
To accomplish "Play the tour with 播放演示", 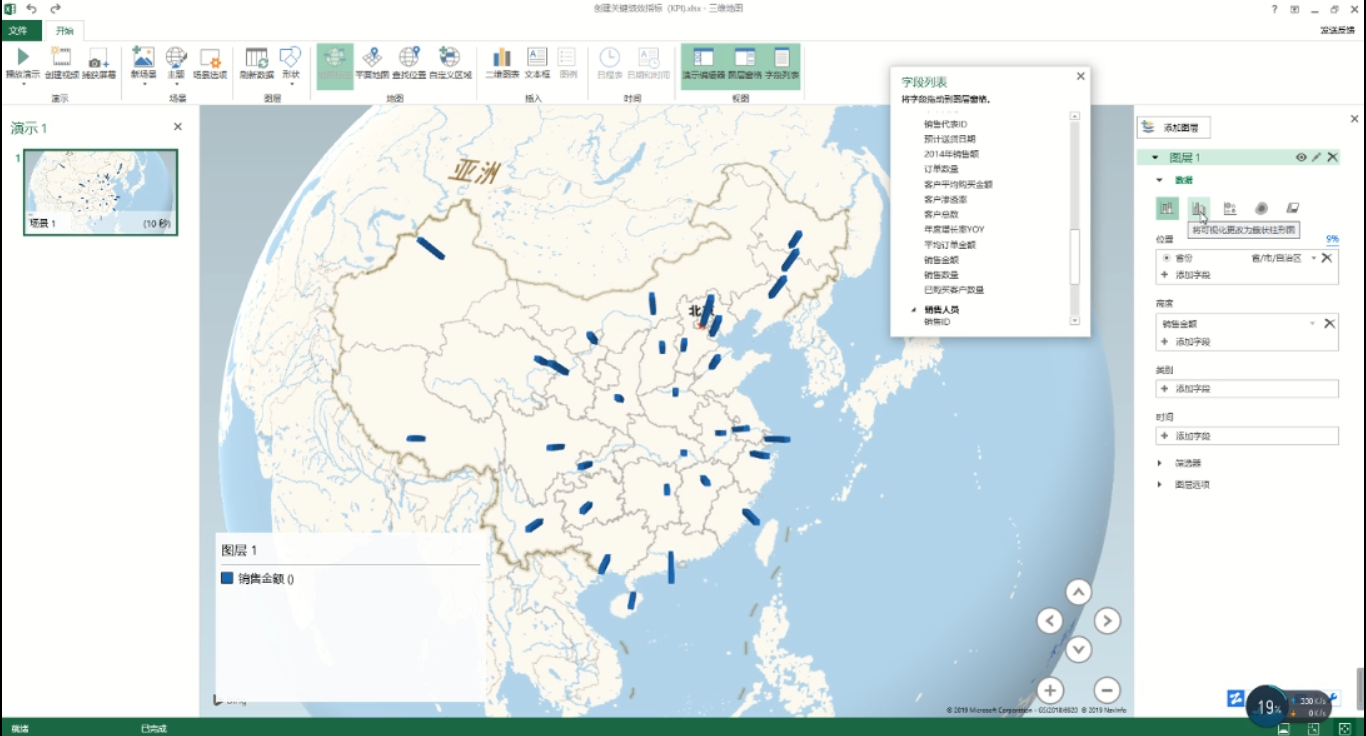I will [23, 62].
